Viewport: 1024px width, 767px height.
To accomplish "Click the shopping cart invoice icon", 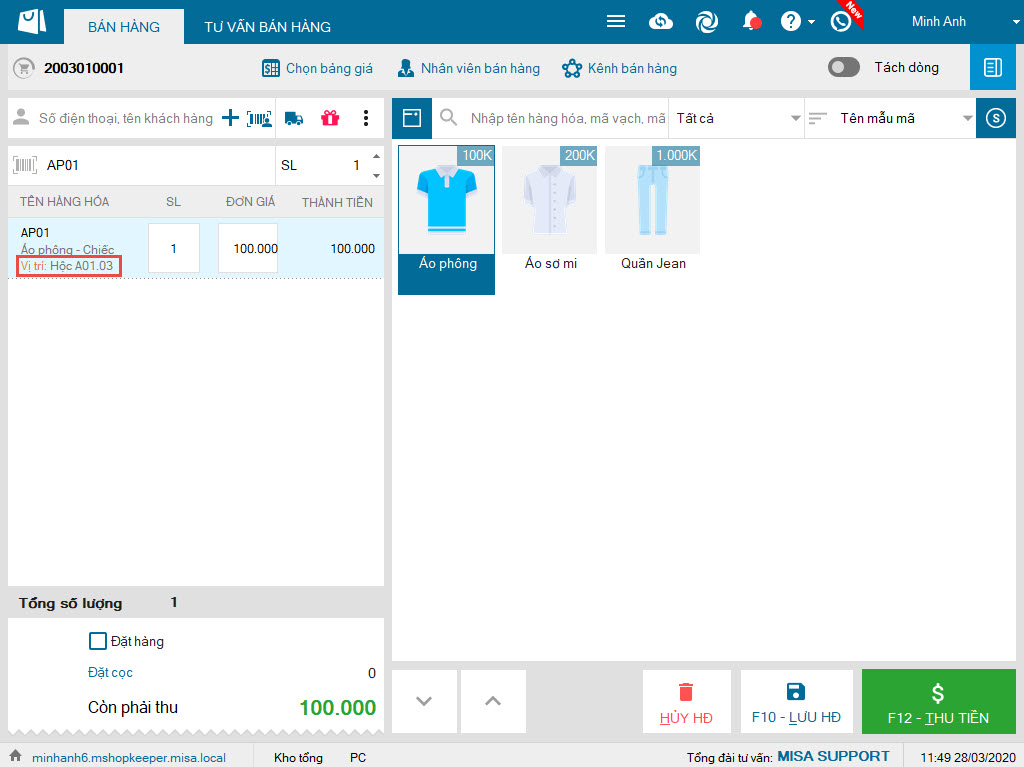I will [x=24, y=68].
